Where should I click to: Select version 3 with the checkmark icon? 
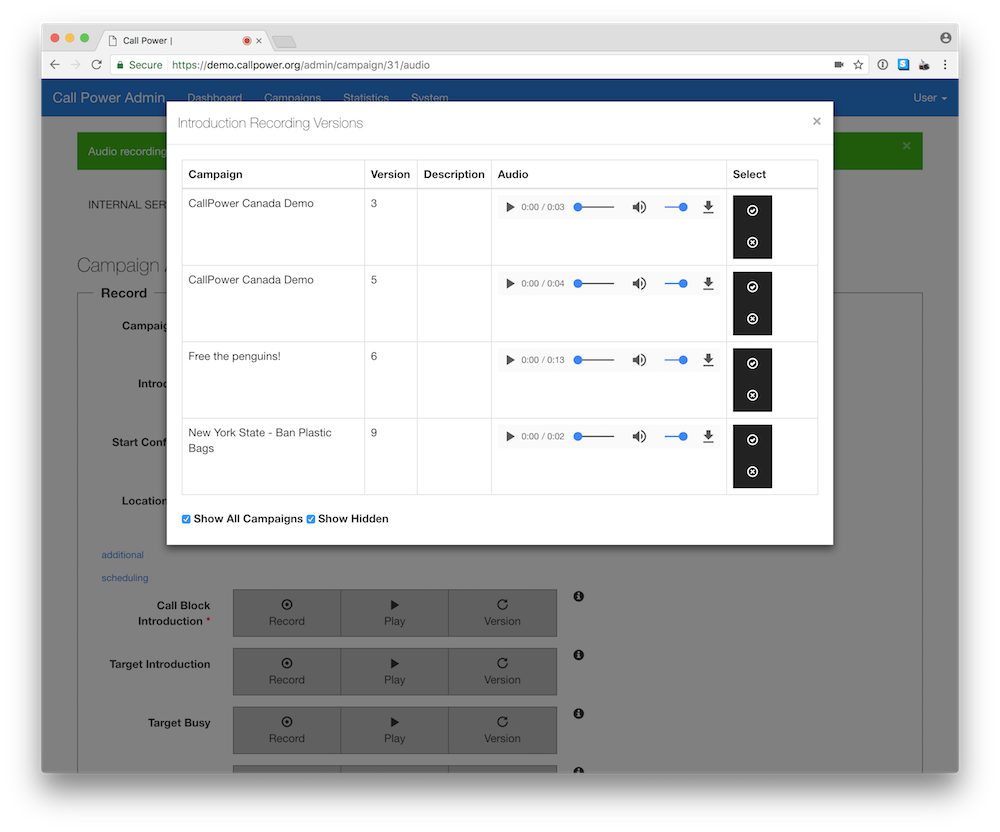click(752, 211)
